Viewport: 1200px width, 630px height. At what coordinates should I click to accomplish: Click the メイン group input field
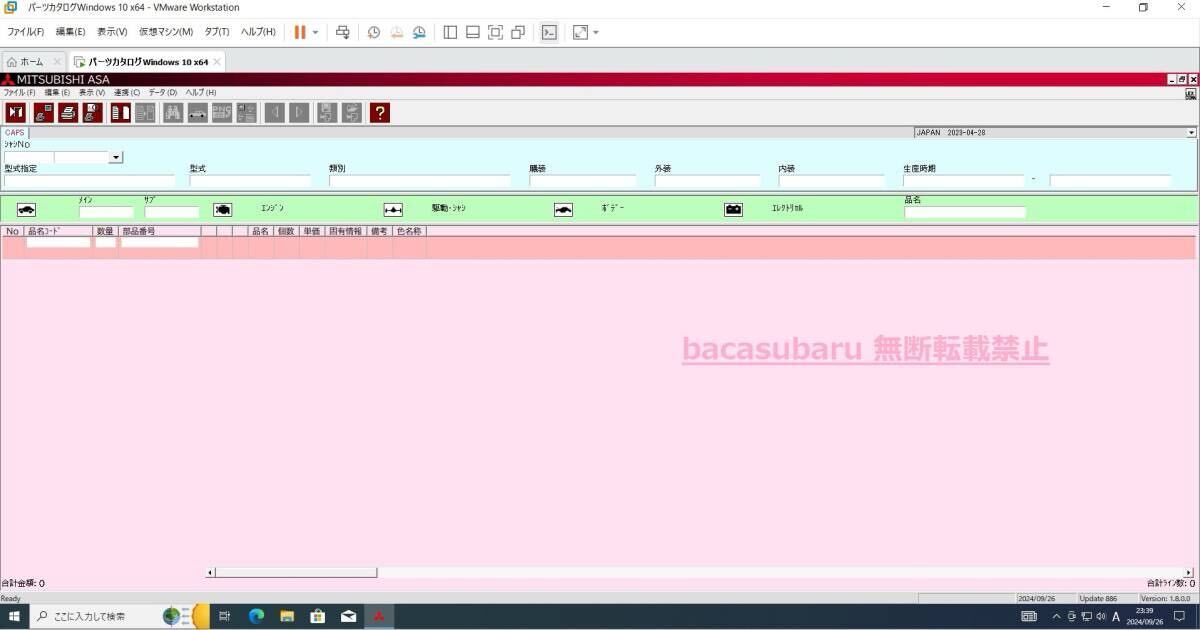point(106,212)
